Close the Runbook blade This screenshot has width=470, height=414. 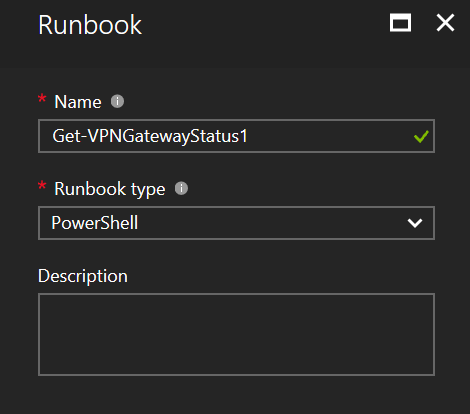[445, 23]
